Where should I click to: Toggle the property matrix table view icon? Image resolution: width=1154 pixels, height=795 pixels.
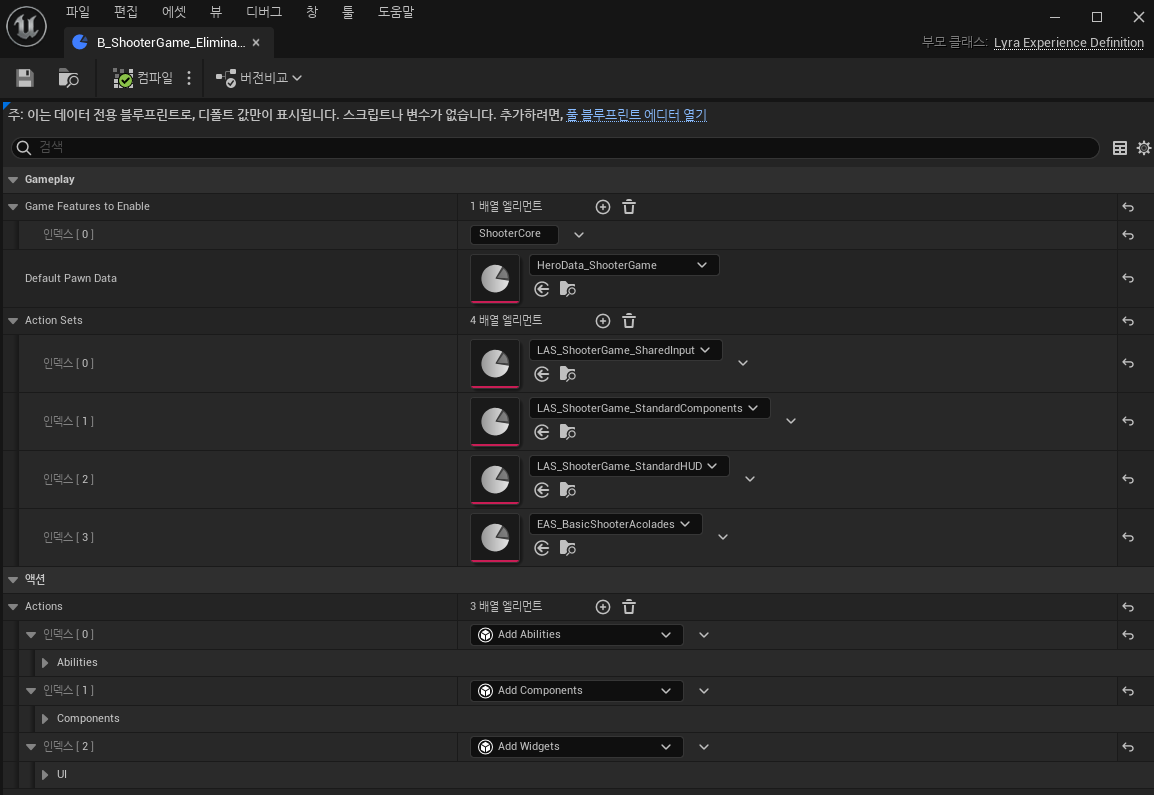(1119, 148)
